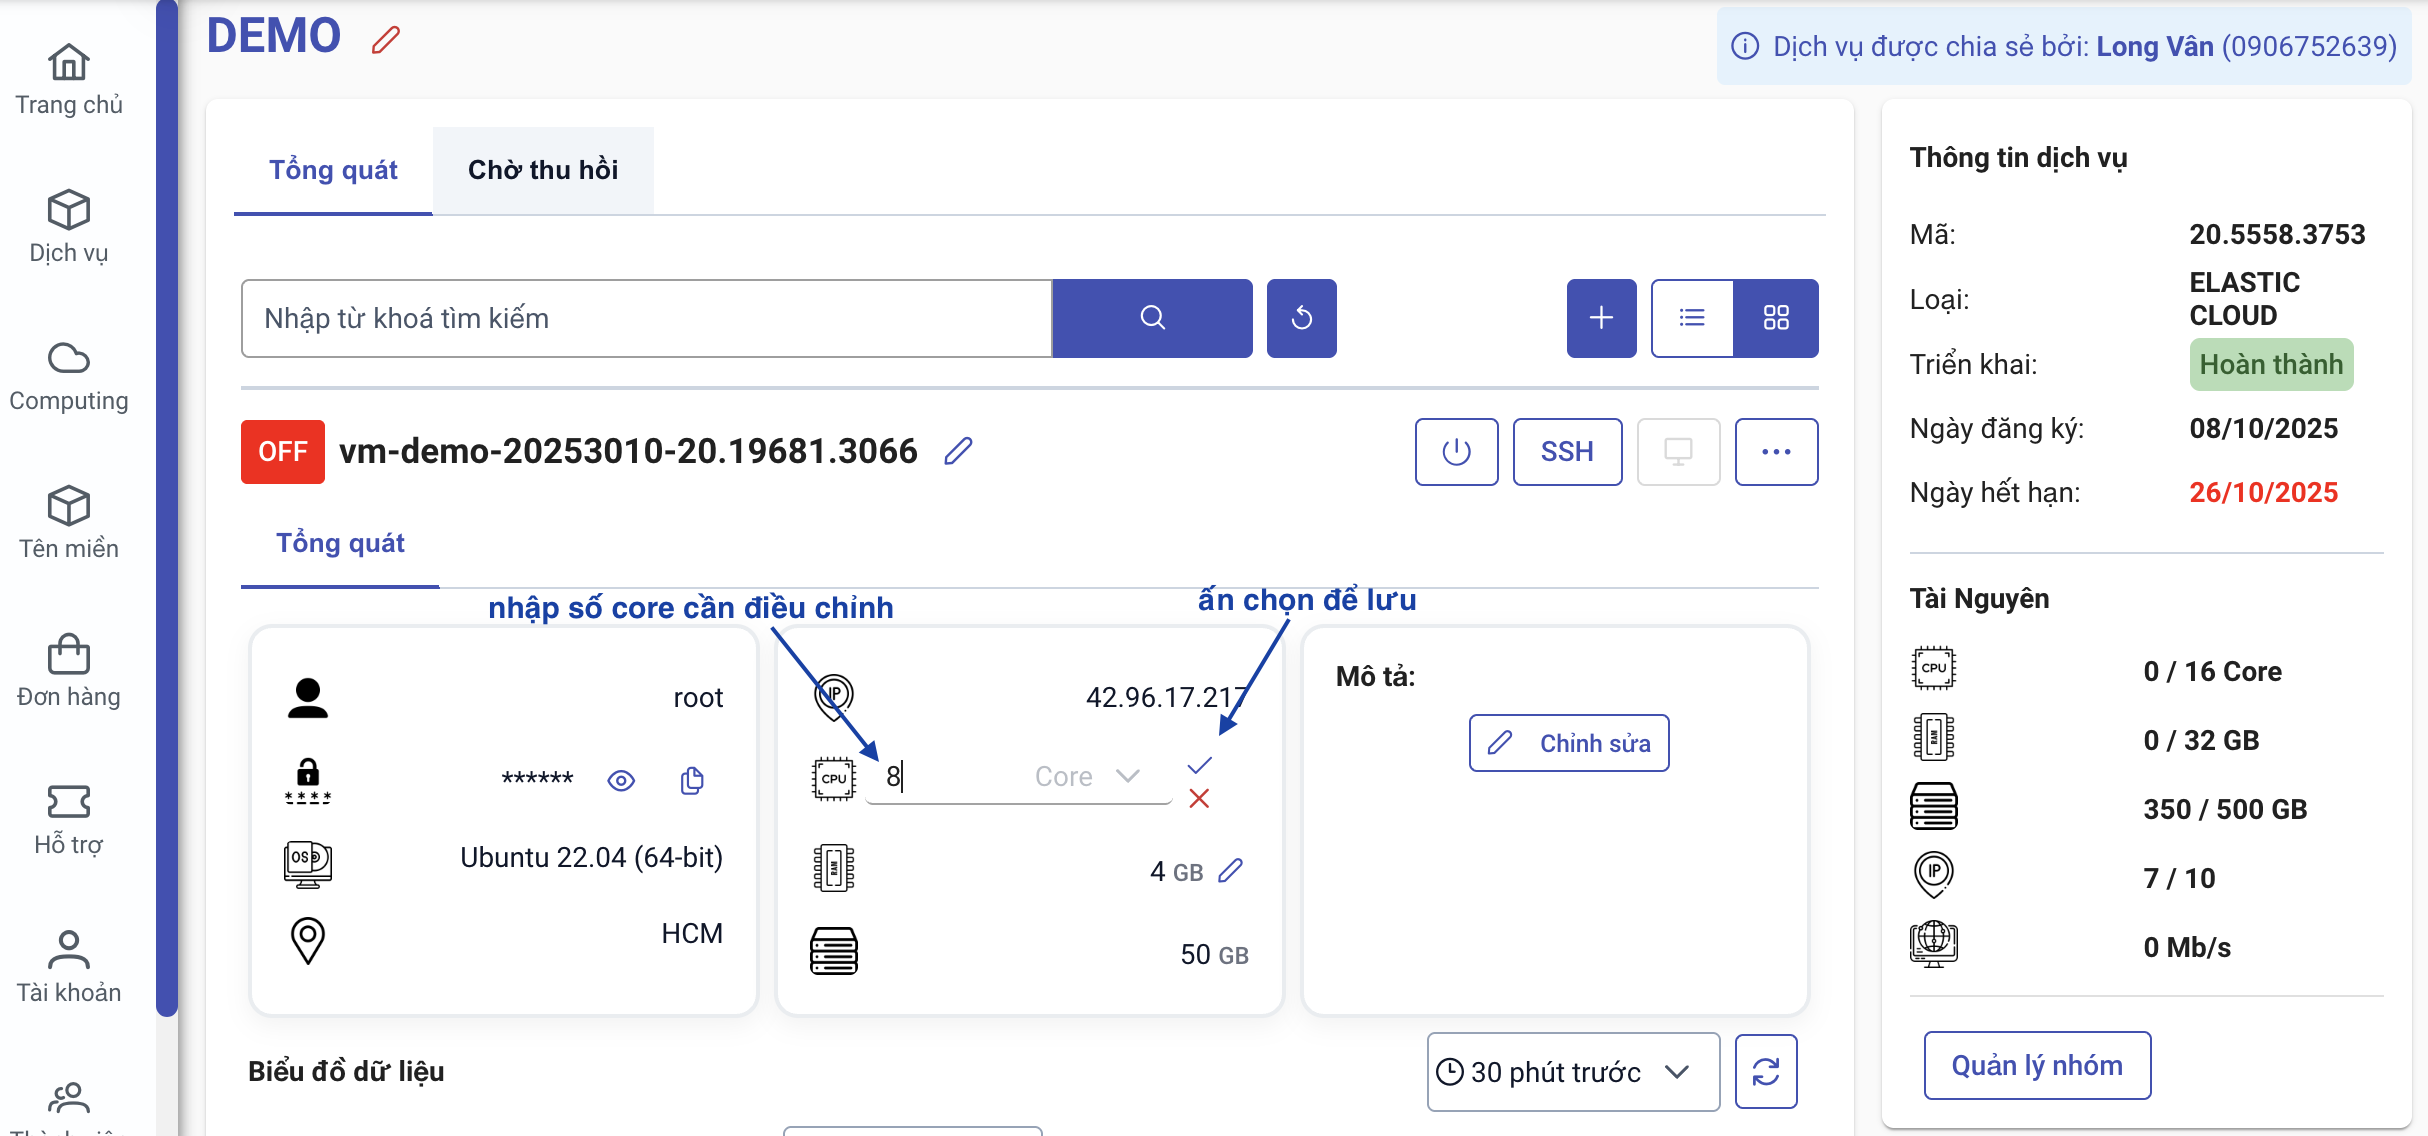Screen dimensions: 2428x1136
Task: Open the three-dots more options menu
Action: click(x=1776, y=452)
